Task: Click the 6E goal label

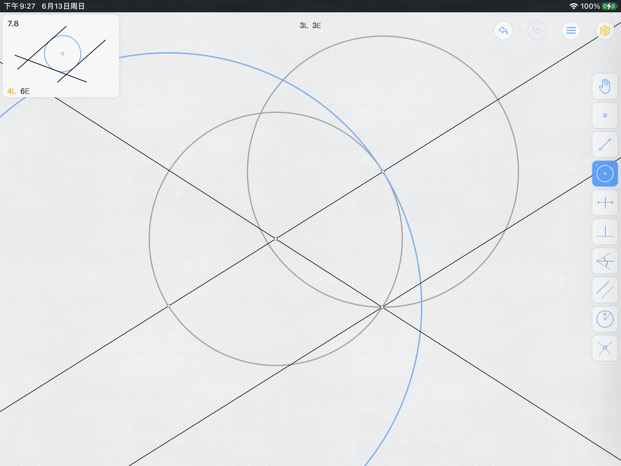Action: pos(25,91)
